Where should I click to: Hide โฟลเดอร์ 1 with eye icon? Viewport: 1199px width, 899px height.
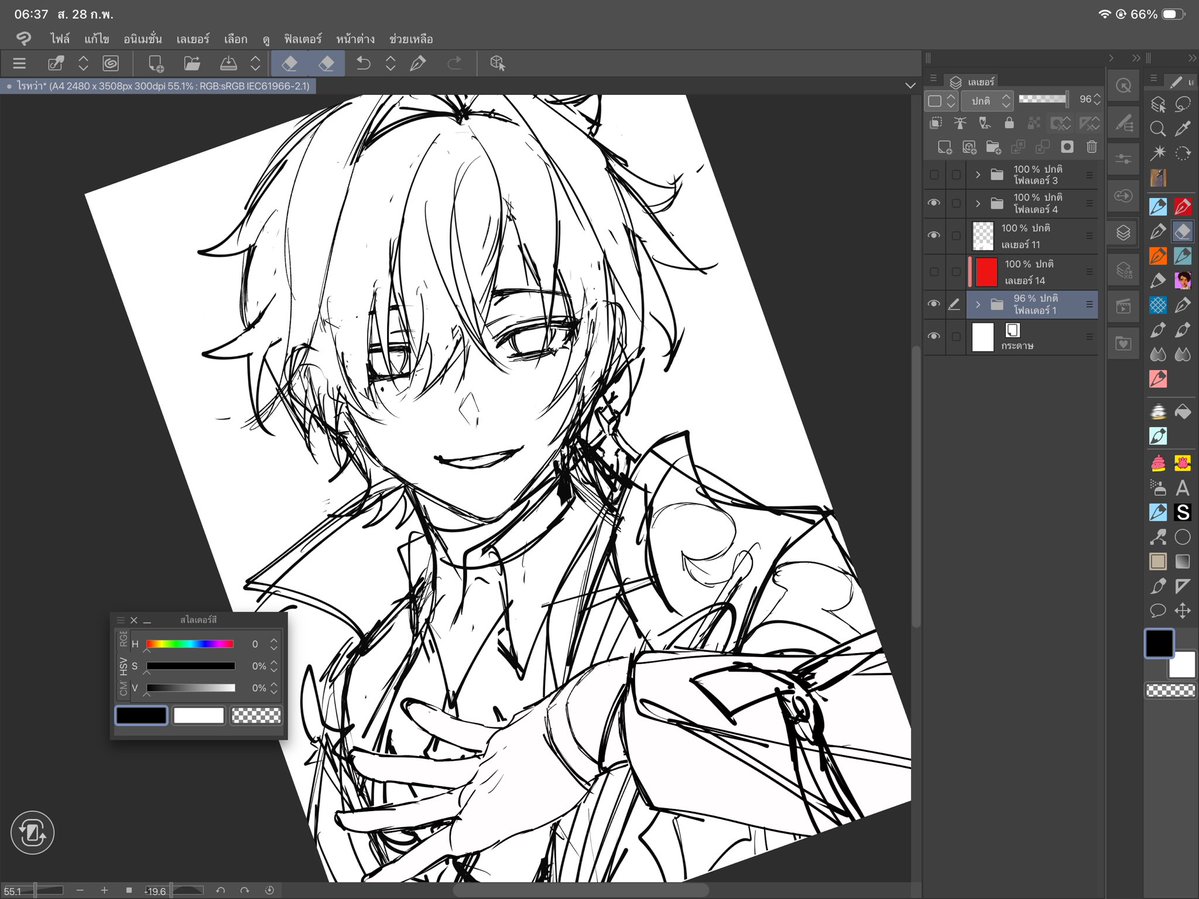click(934, 304)
